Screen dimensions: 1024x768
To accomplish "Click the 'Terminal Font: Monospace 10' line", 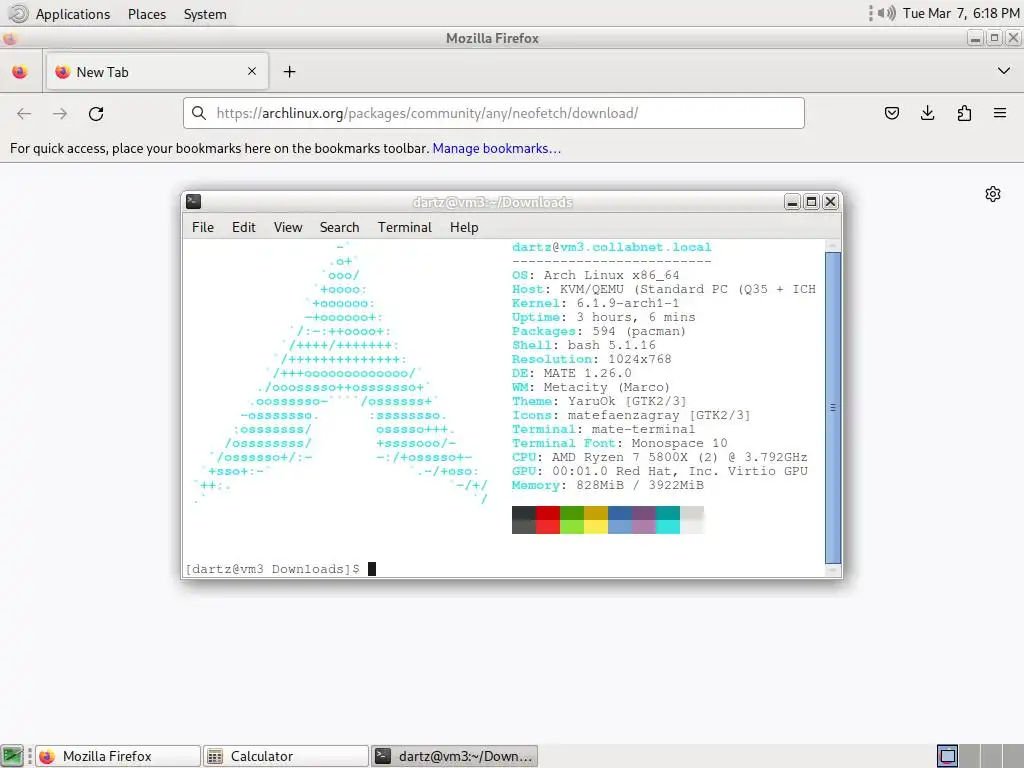I will pos(619,443).
